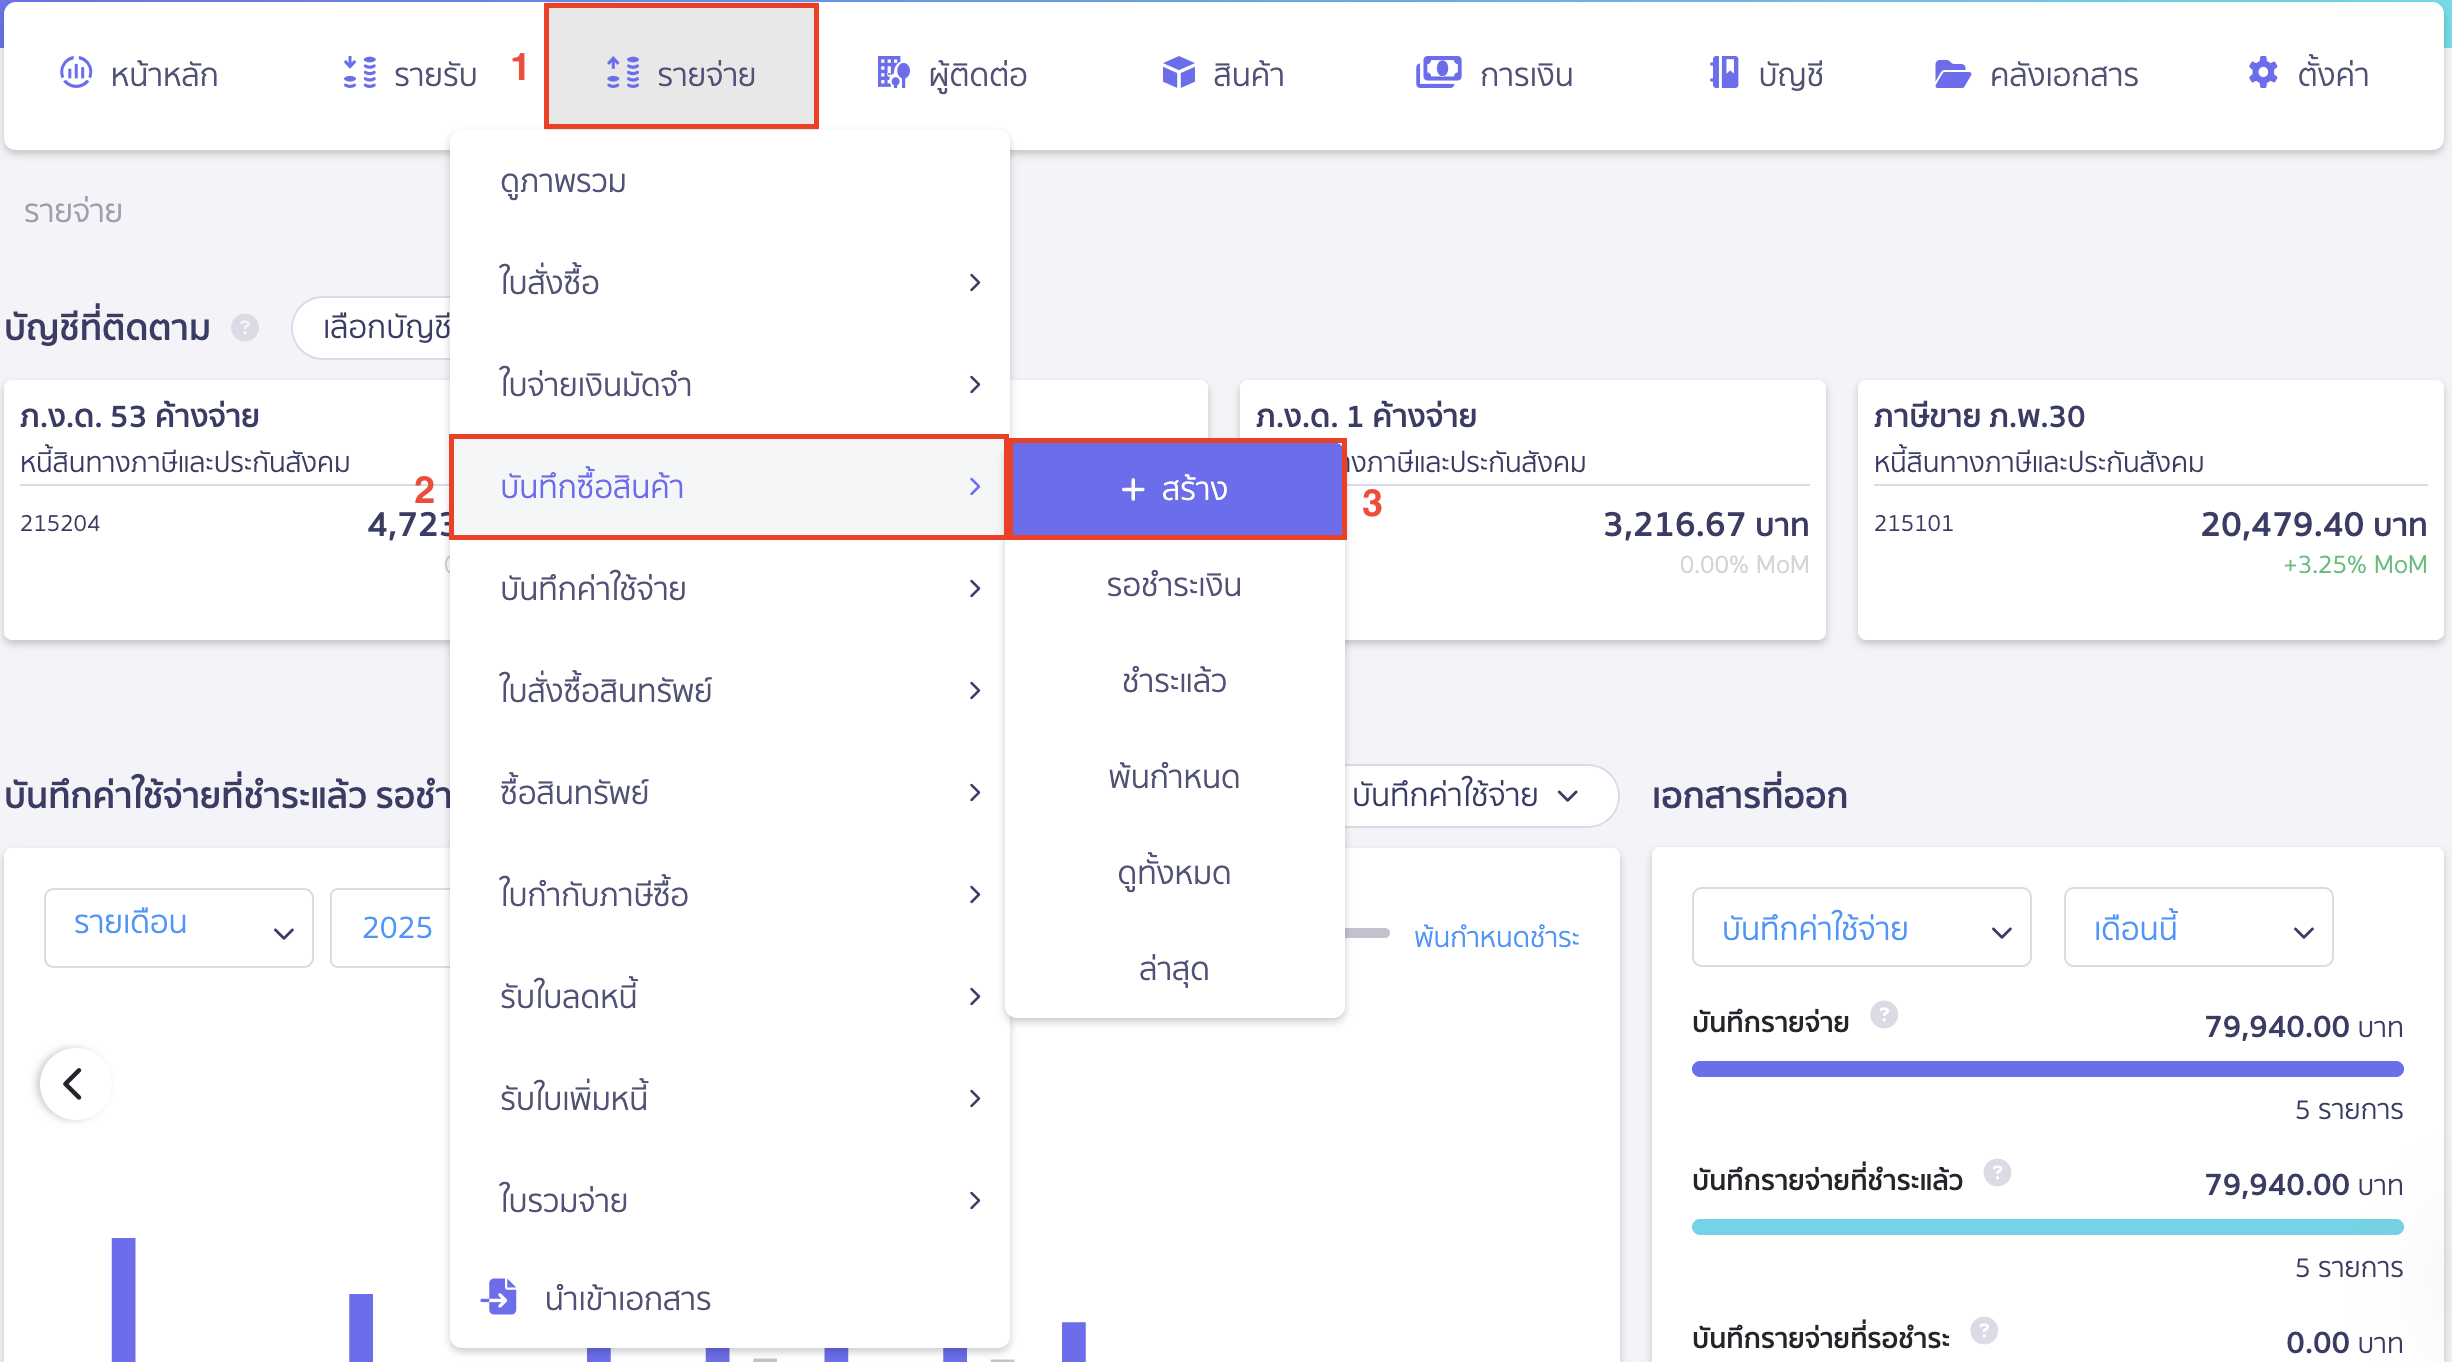Open the ภาษีขาย ภ.พ.30 card
The width and height of the screenshot is (2452, 1362).
[2150, 510]
